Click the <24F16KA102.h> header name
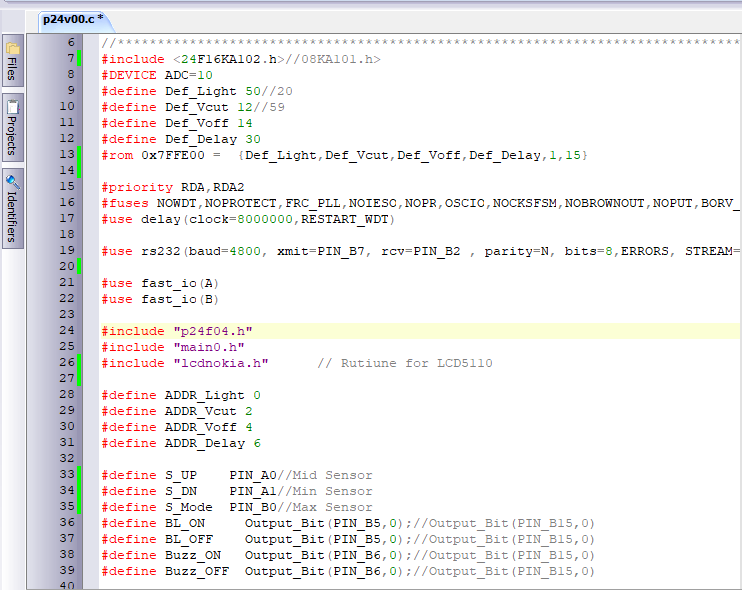The image size is (742, 590). click(x=229, y=59)
